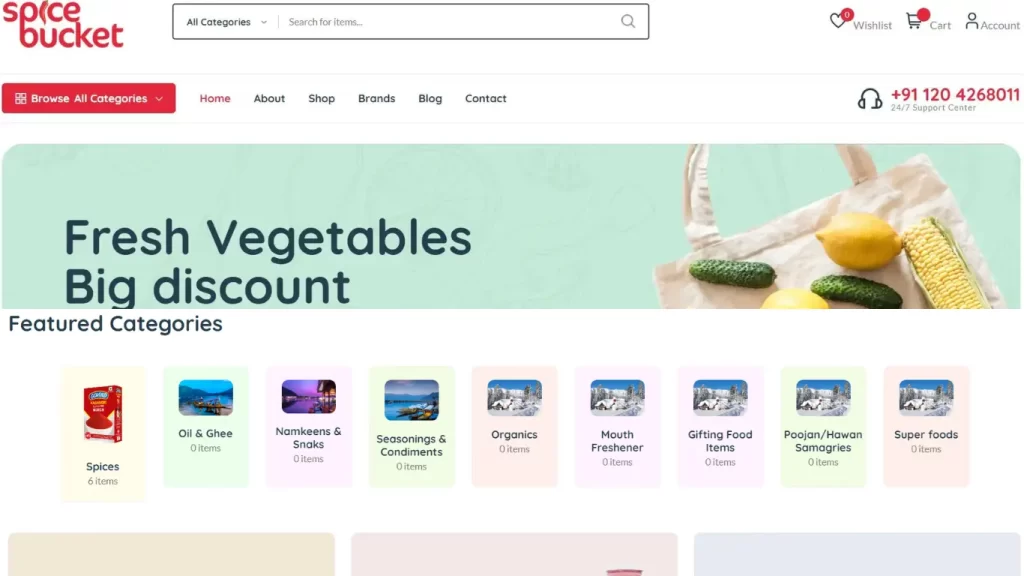Image resolution: width=1024 pixels, height=576 pixels.
Task: Open the shopping Cart icon
Action: point(914,22)
